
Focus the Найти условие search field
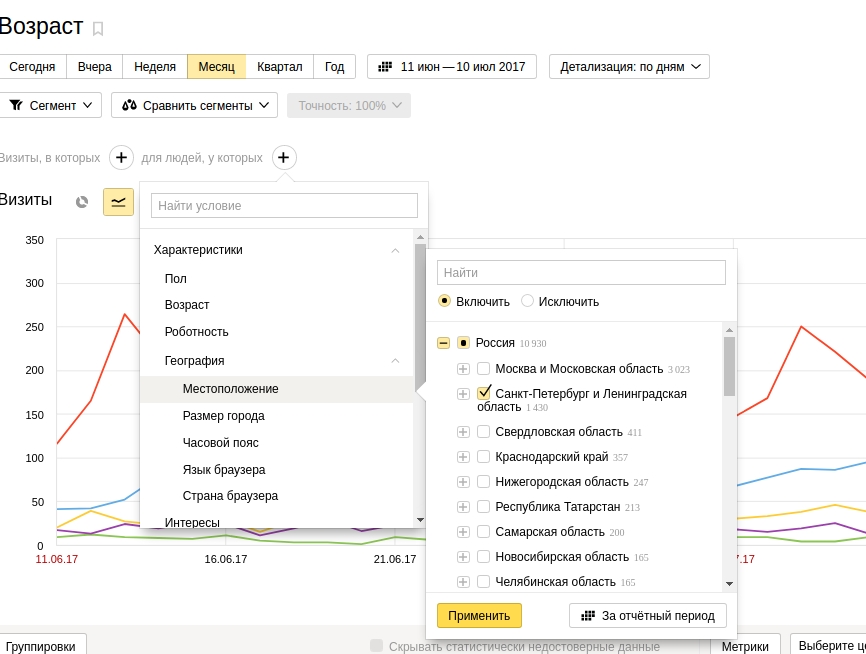click(x=284, y=205)
